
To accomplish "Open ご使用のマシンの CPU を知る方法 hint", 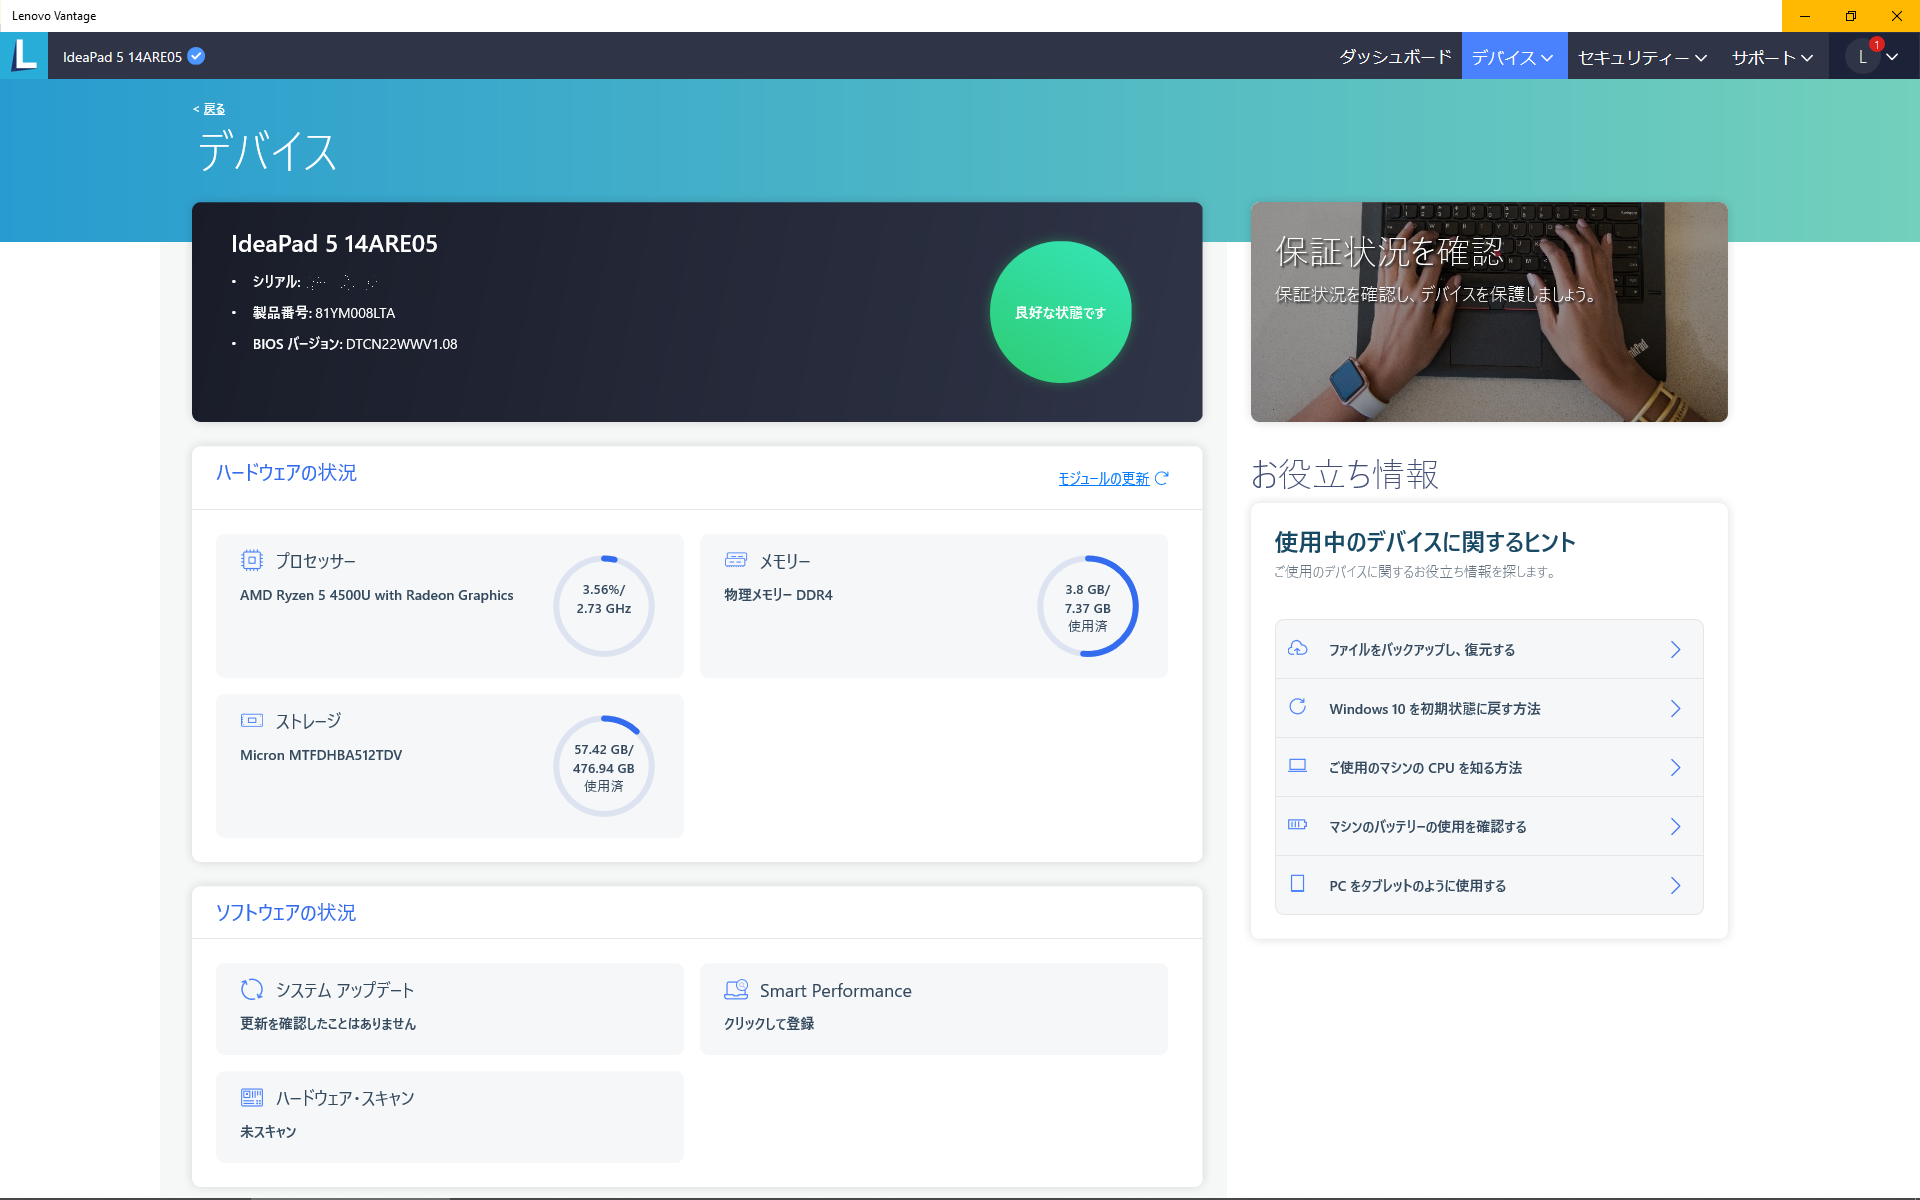I will pyautogui.click(x=1489, y=767).
